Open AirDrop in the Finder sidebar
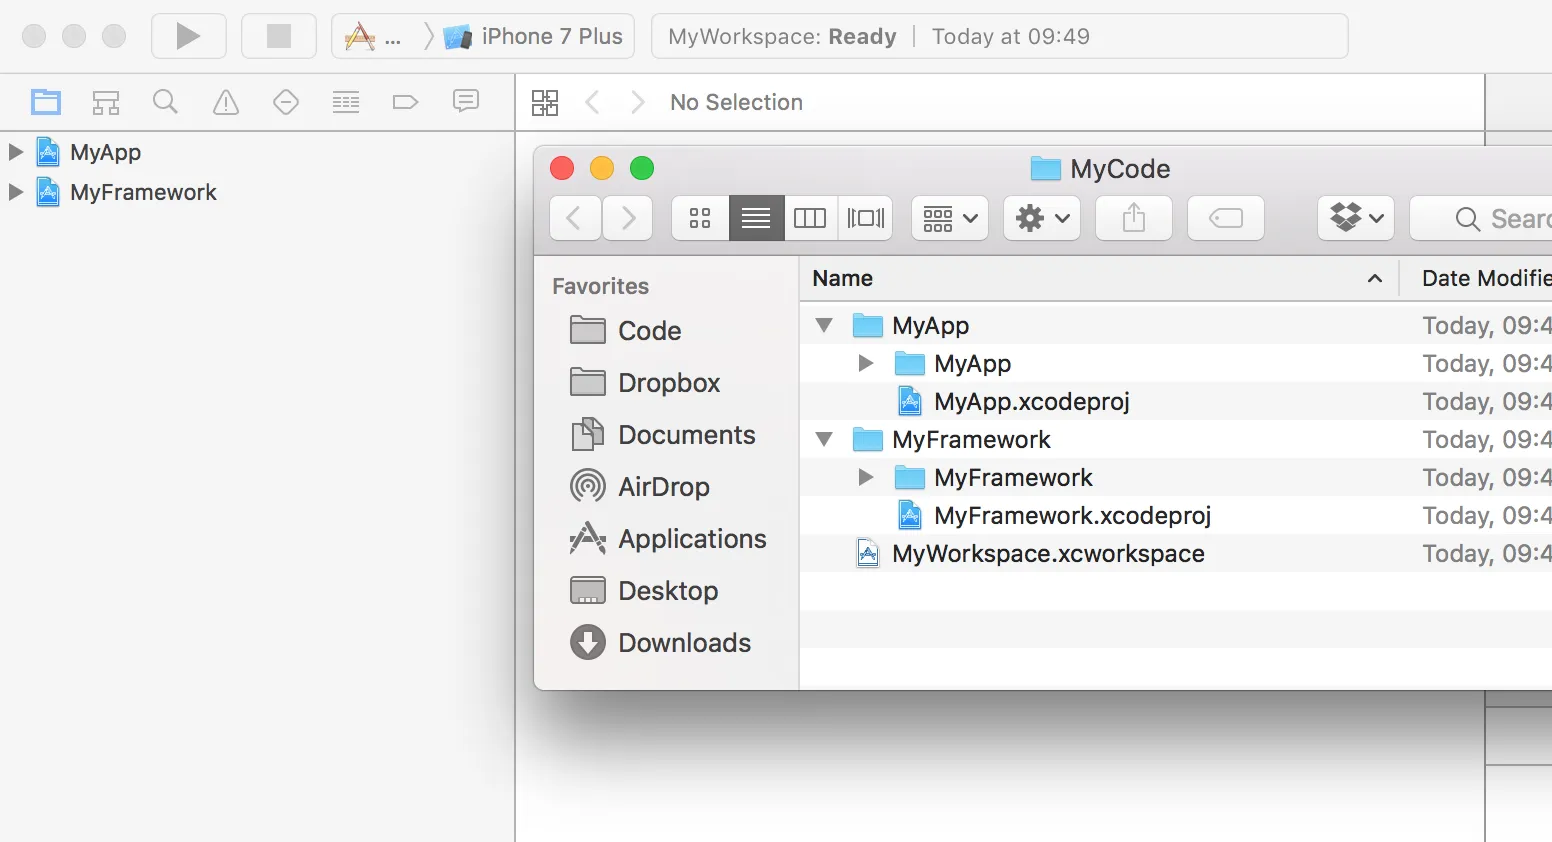The width and height of the screenshot is (1552, 842). tap(640, 487)
